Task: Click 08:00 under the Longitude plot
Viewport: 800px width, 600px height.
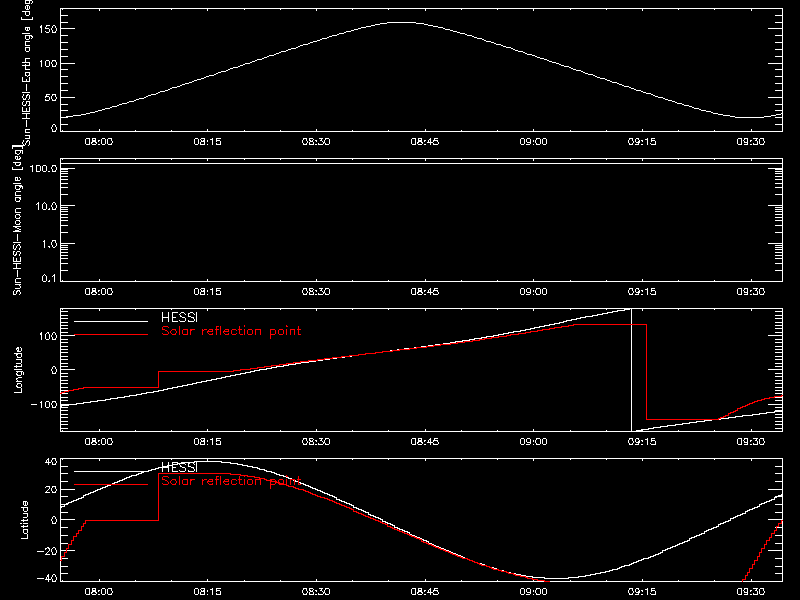Action: (x=98, y=442)
